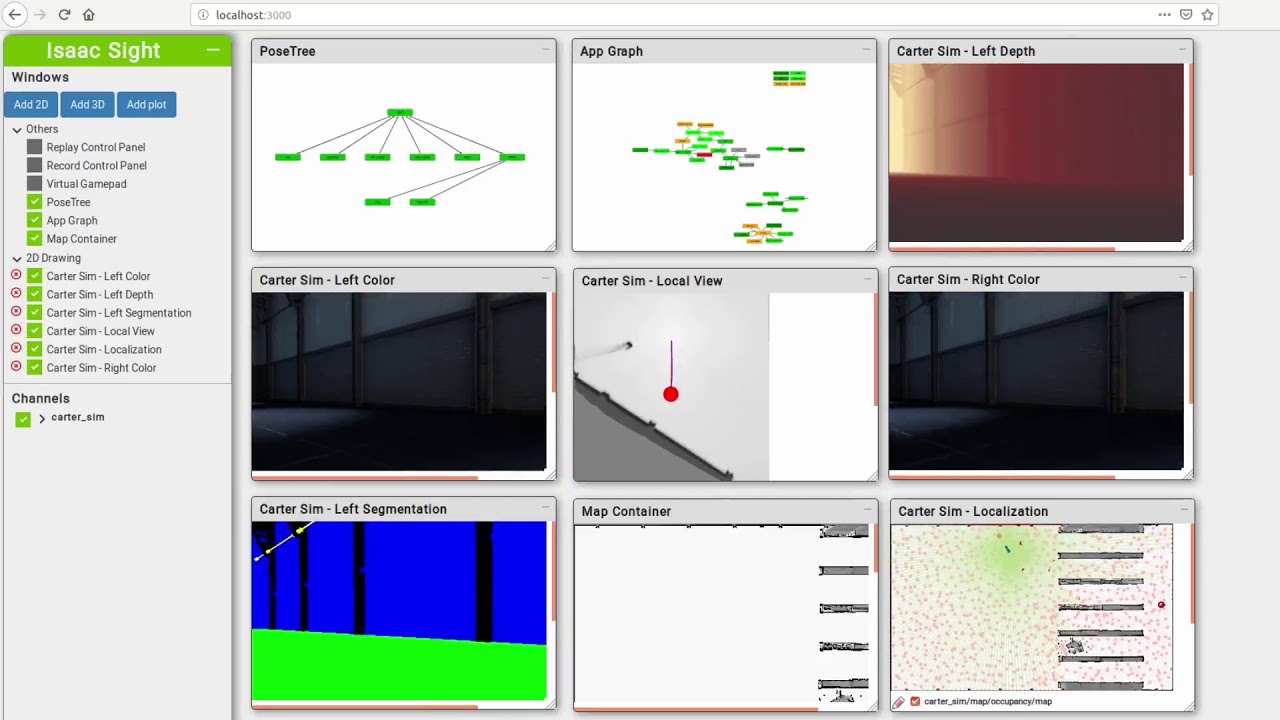Remove Carter Sim - Left Depth window red X
Image resolution: width=1280 pixels, height=720 pixels.
[16, 294]
